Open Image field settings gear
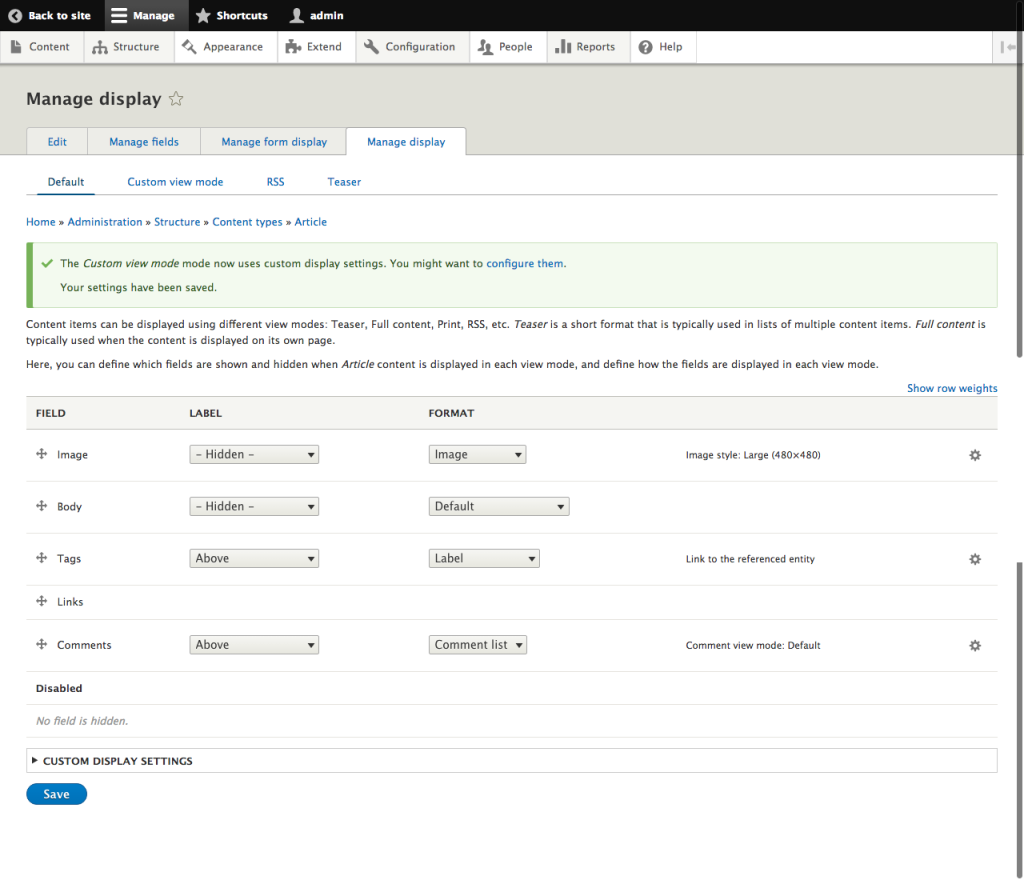 pyautogui.click(x=975, y=456)
